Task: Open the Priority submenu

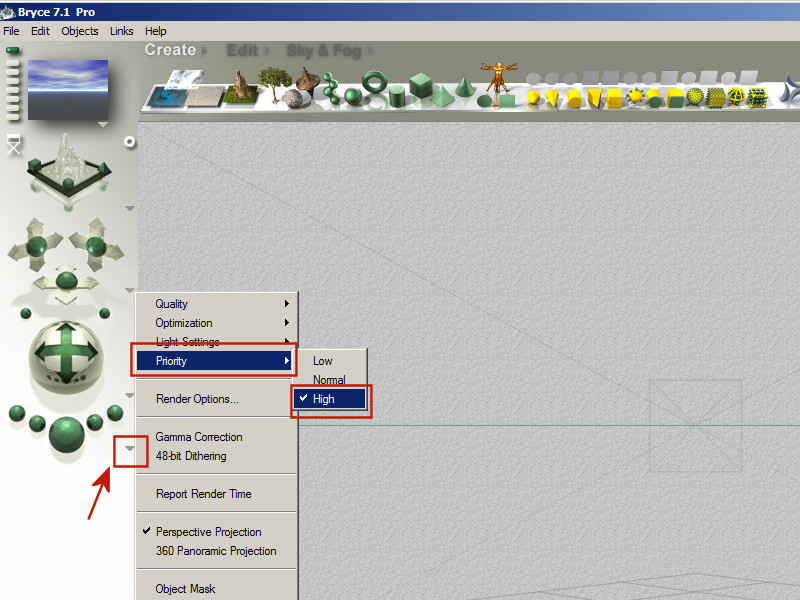Action: (x=214, y=361)
